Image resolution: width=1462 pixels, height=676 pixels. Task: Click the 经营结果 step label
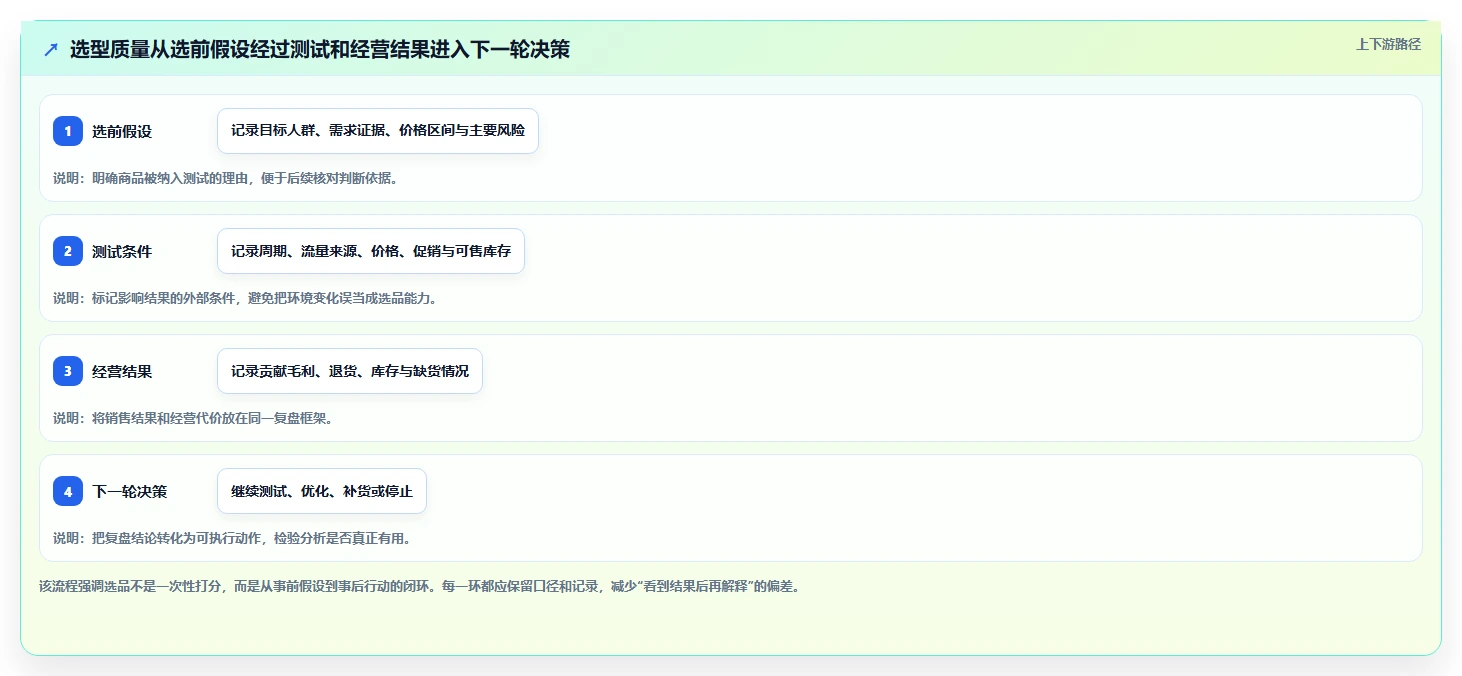(x=122, y=371)
